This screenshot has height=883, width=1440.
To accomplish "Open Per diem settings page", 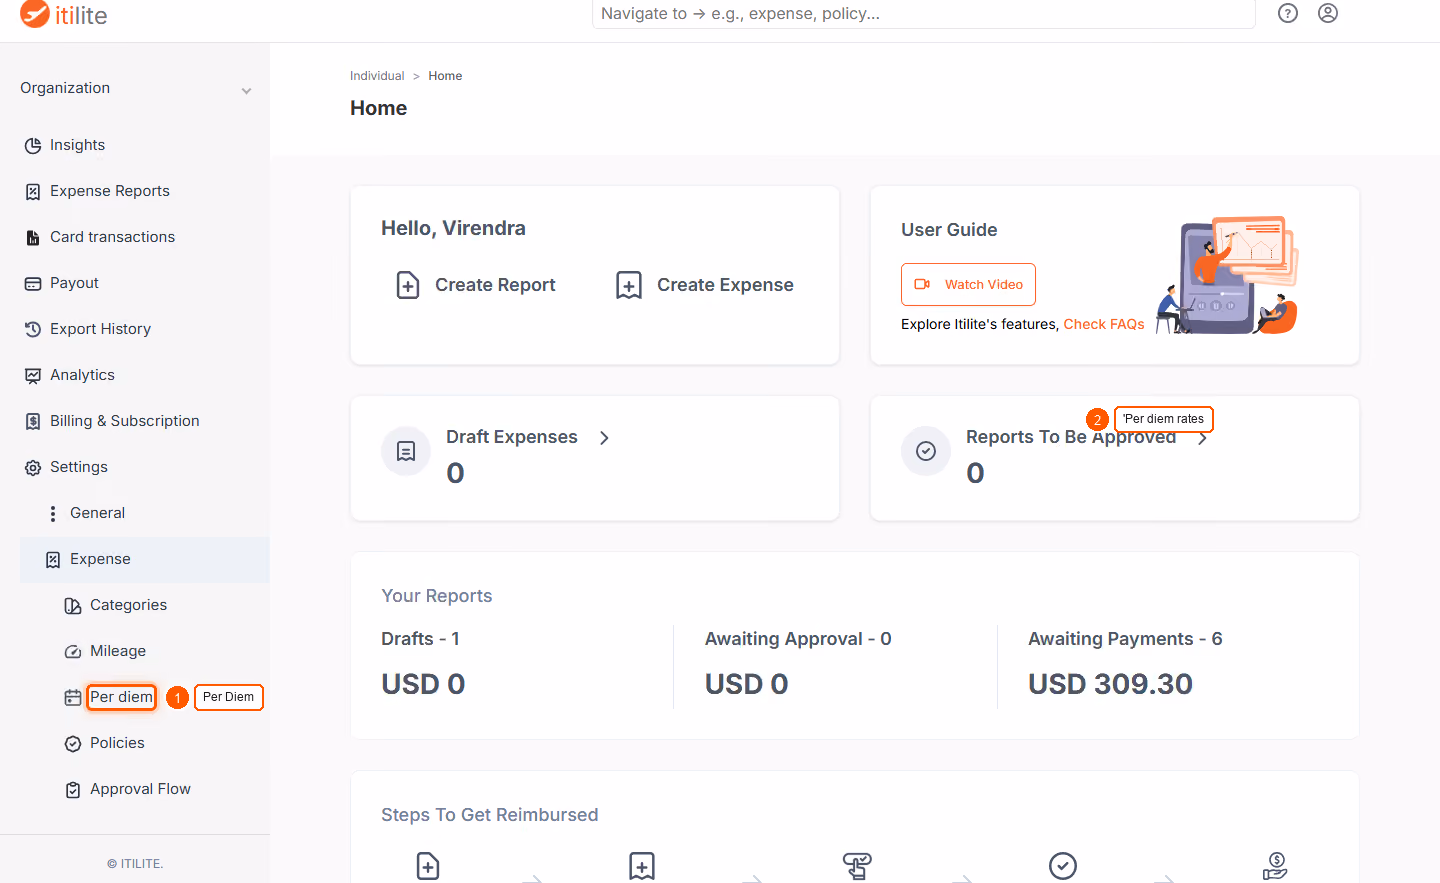I will coord(121,697).
